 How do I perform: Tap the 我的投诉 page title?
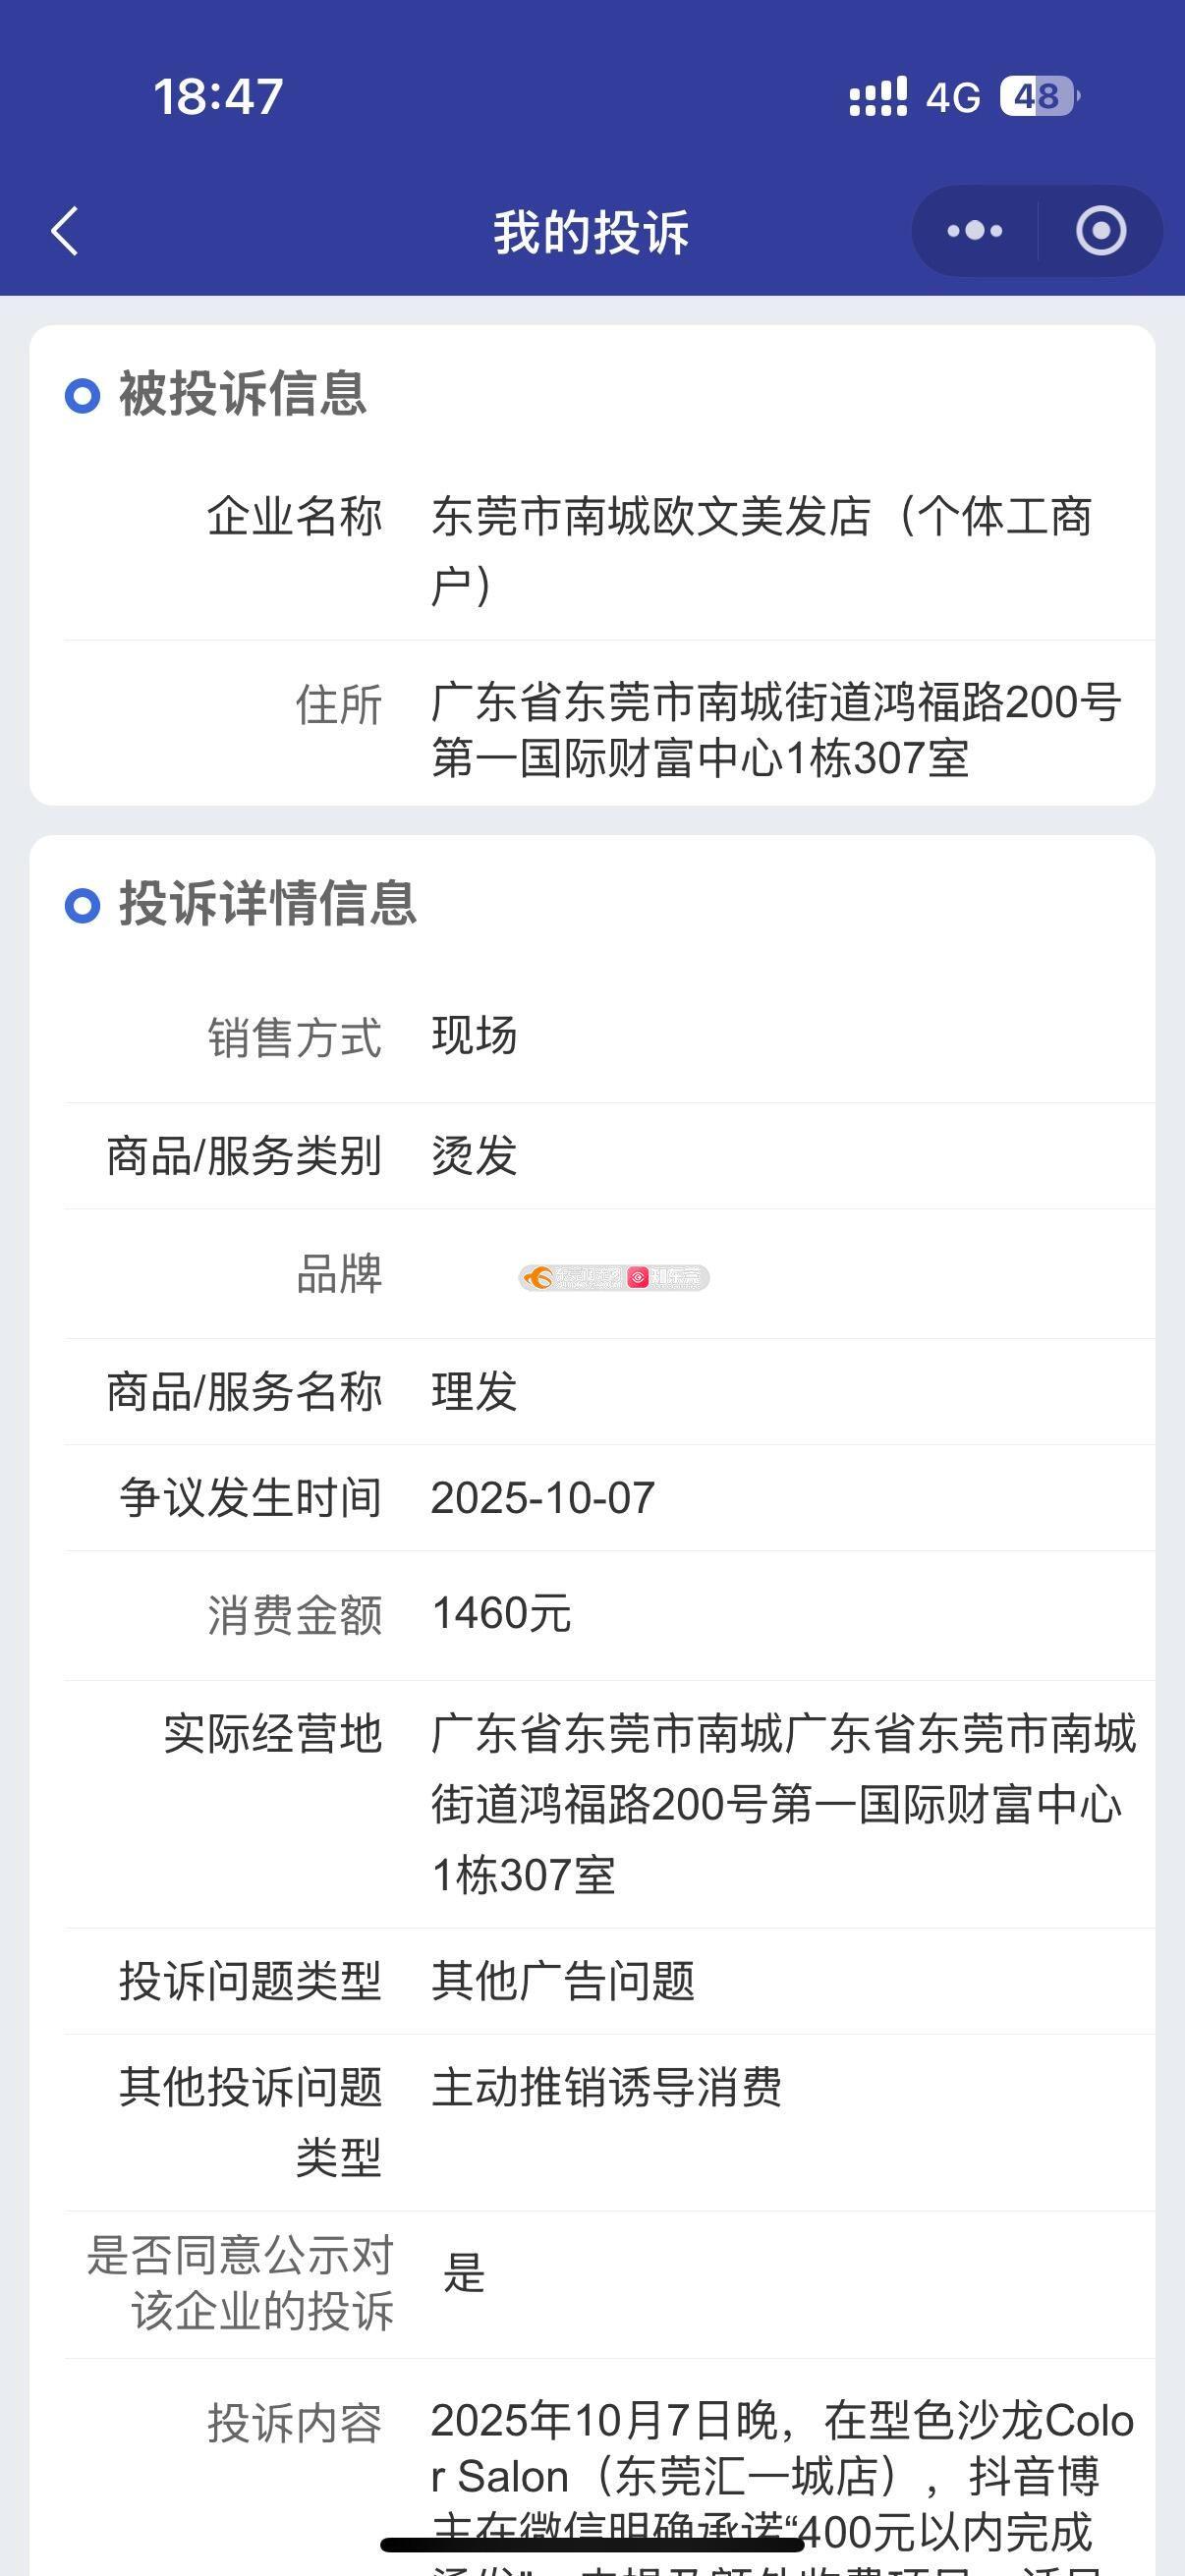591,232
